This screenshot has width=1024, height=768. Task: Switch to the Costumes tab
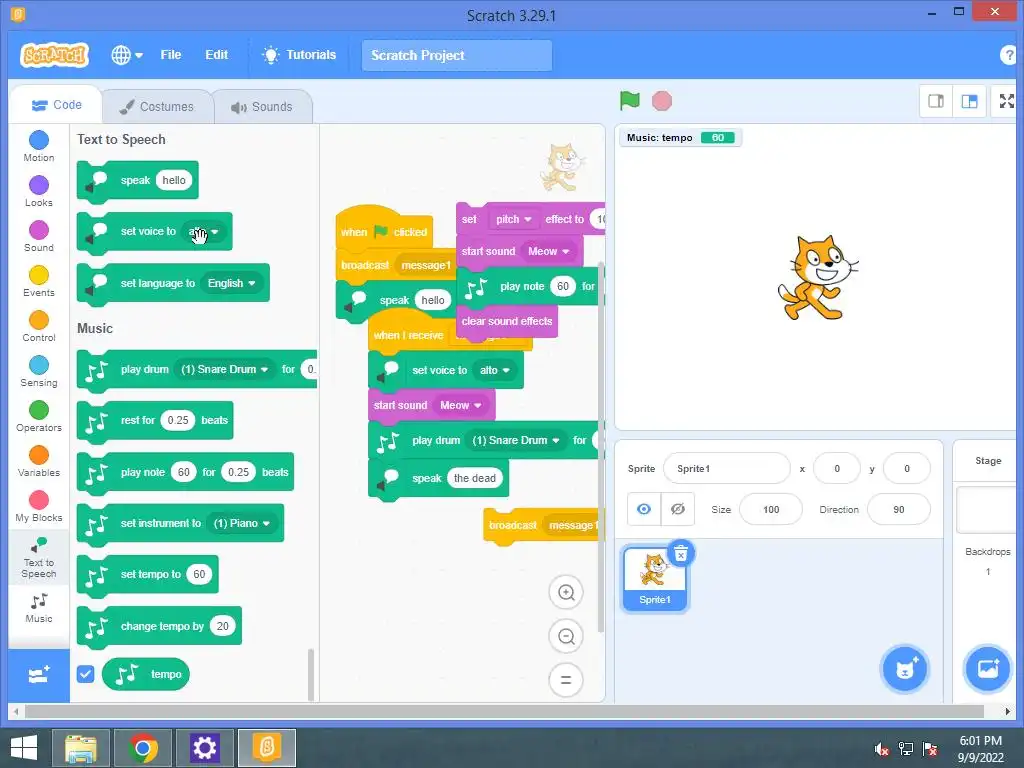pos(157,106)
